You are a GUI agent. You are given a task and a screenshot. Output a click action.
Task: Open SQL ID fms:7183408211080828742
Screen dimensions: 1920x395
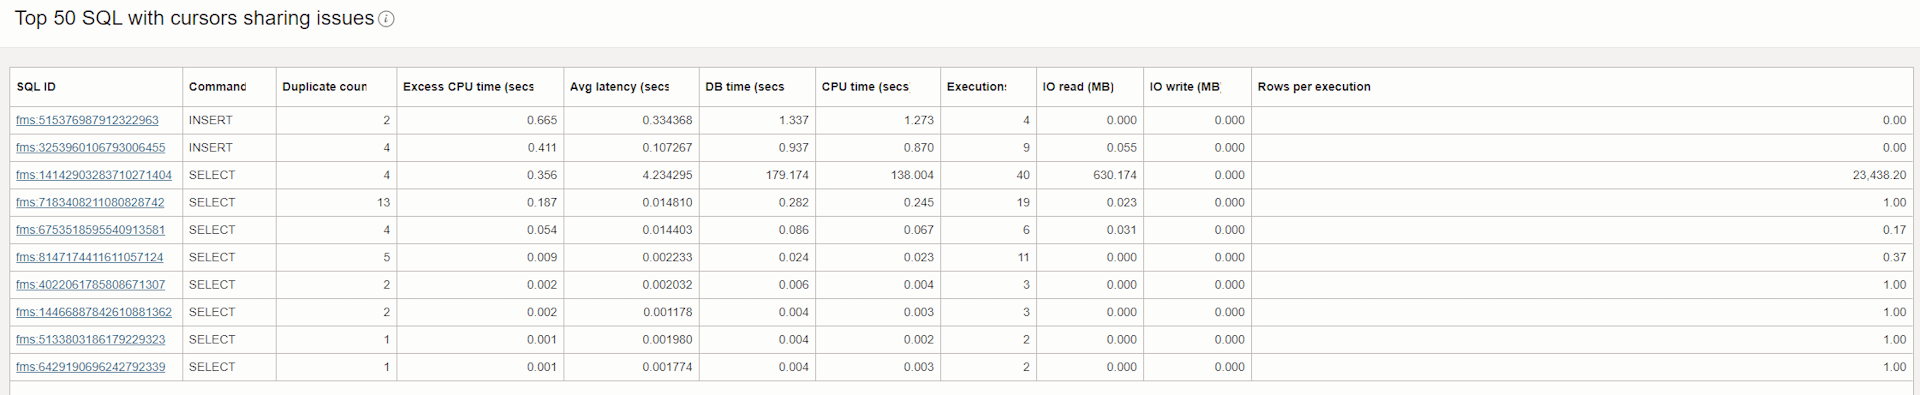(x=90, y=202)
